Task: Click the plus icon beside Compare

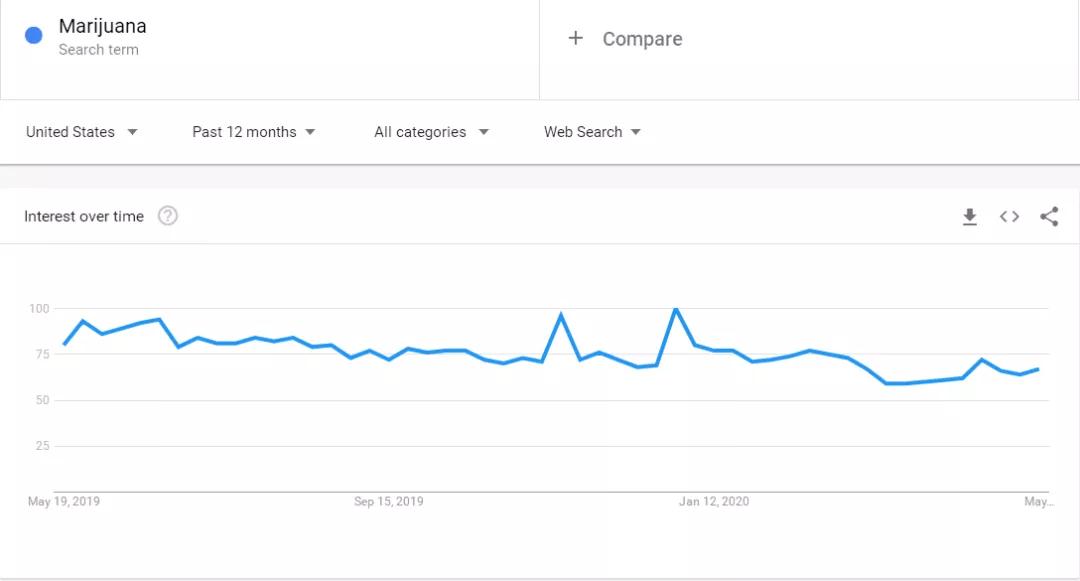Action: (x=575, y=38)
